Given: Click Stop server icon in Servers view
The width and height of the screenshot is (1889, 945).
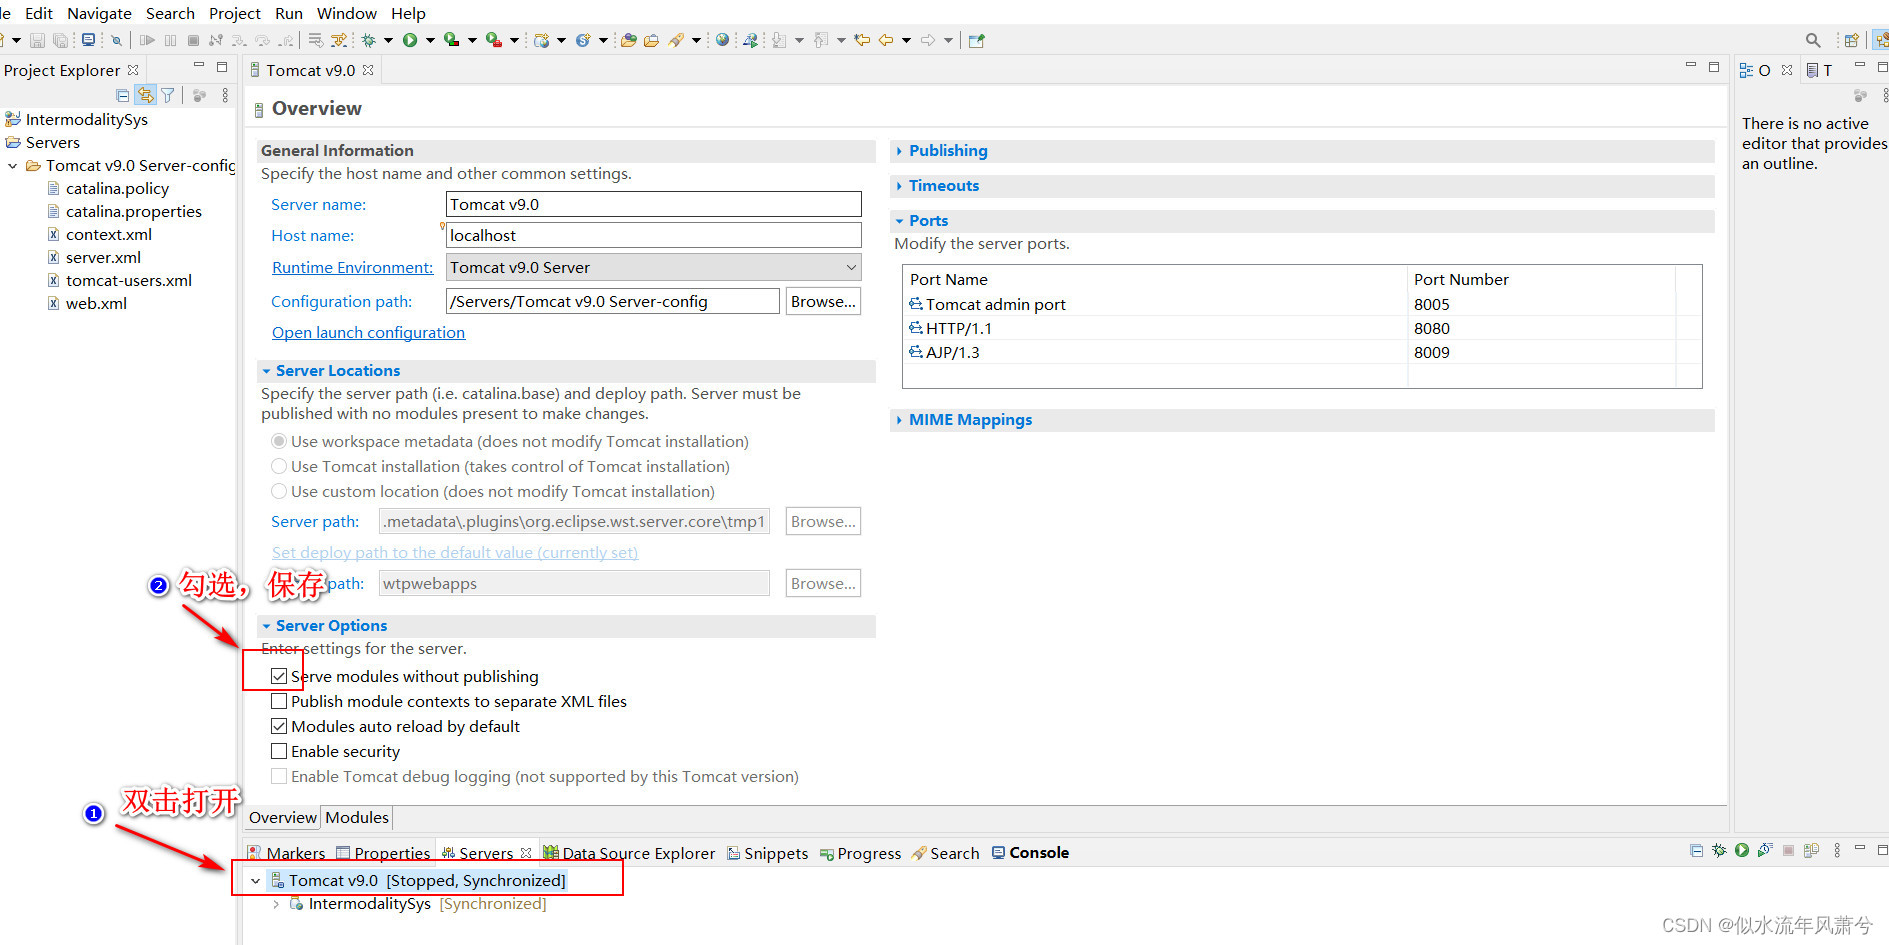Looking at the screenshot, I should 1788,851.
